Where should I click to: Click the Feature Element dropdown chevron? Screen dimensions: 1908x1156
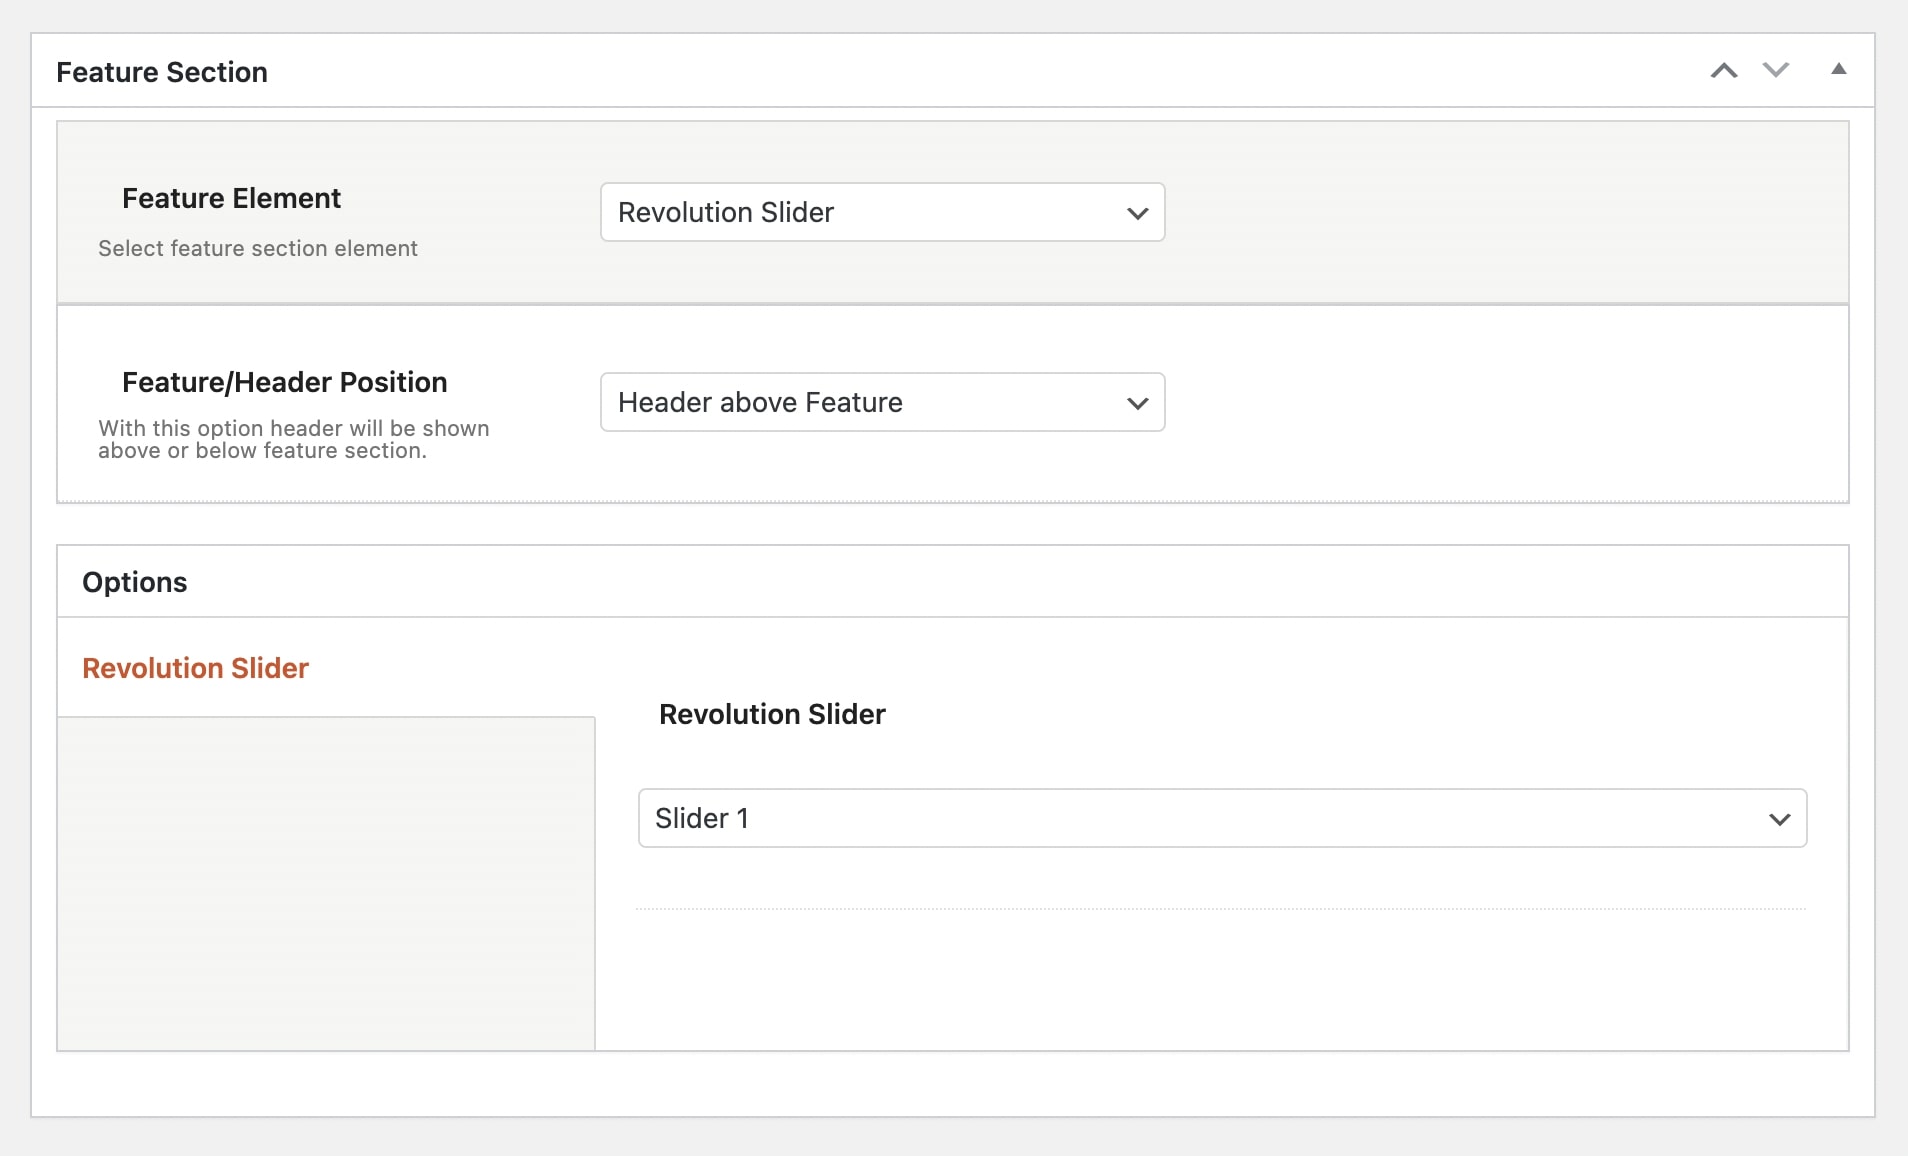click(1137, 213)
